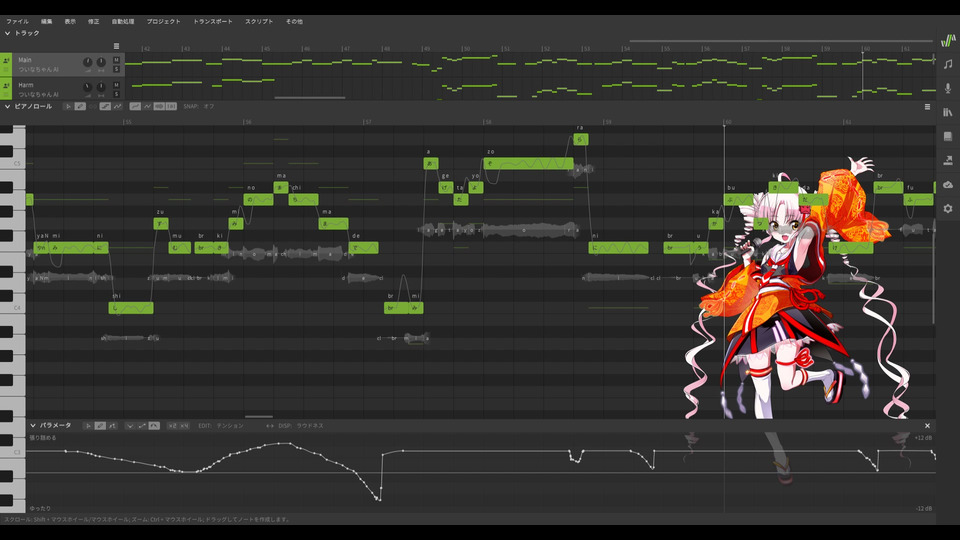Swap EDIT and DISP parameters arrow
The width and height of the screenshot is (960, 540).
pos(269,426)
